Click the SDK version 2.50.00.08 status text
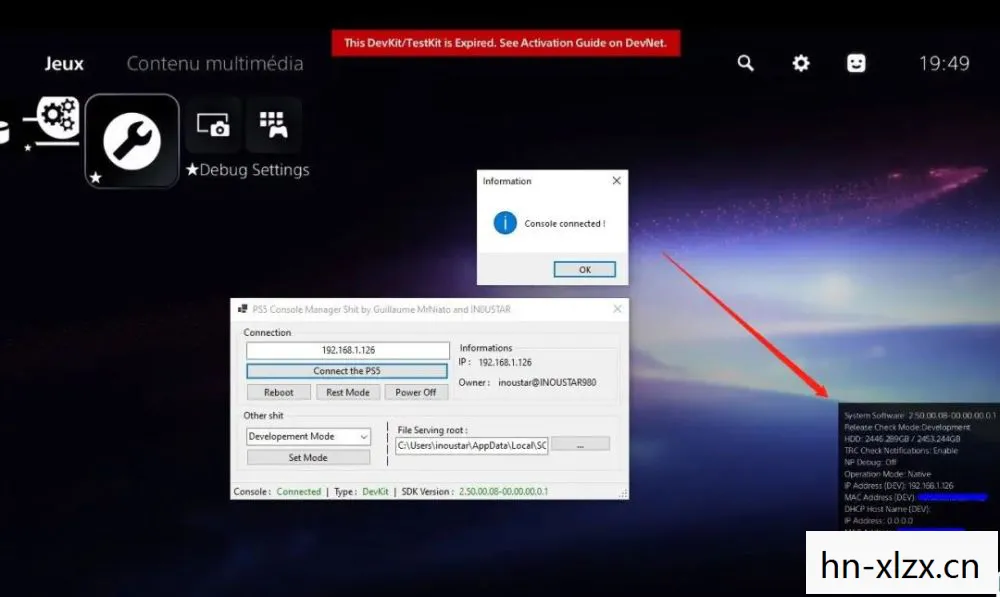The image size is (1000, 597). click(x=503, y=492)
